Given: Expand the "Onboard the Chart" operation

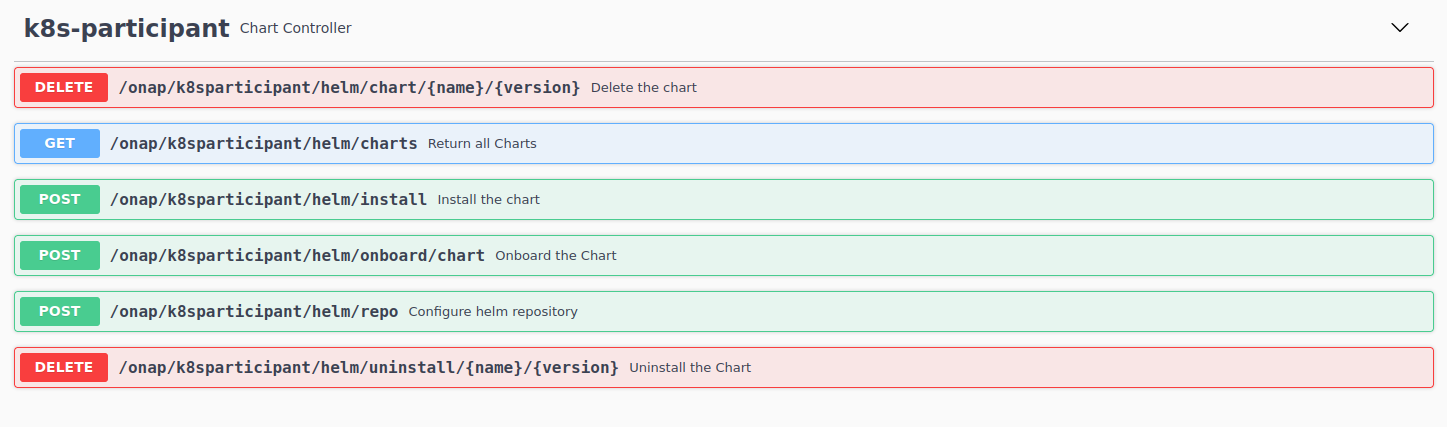Looking at the screenshot, I should [x=556, y=255].
